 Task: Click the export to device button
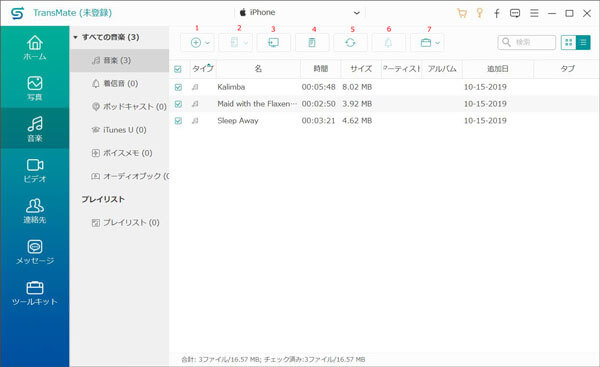234,42
